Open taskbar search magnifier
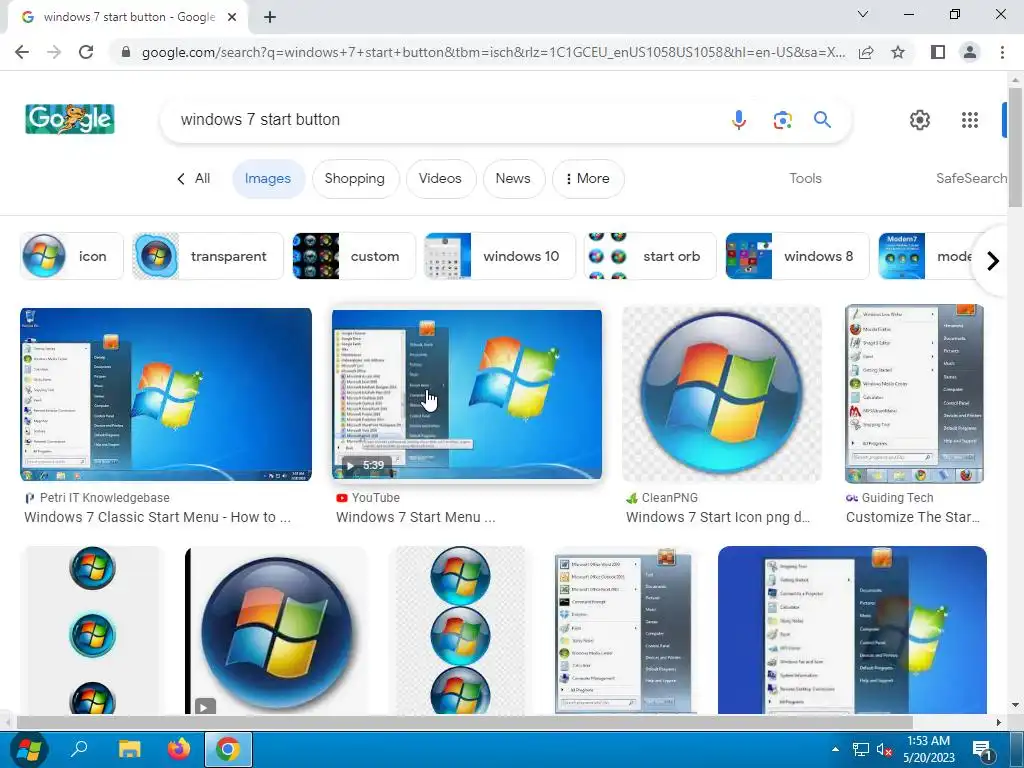 coord(79,749)
